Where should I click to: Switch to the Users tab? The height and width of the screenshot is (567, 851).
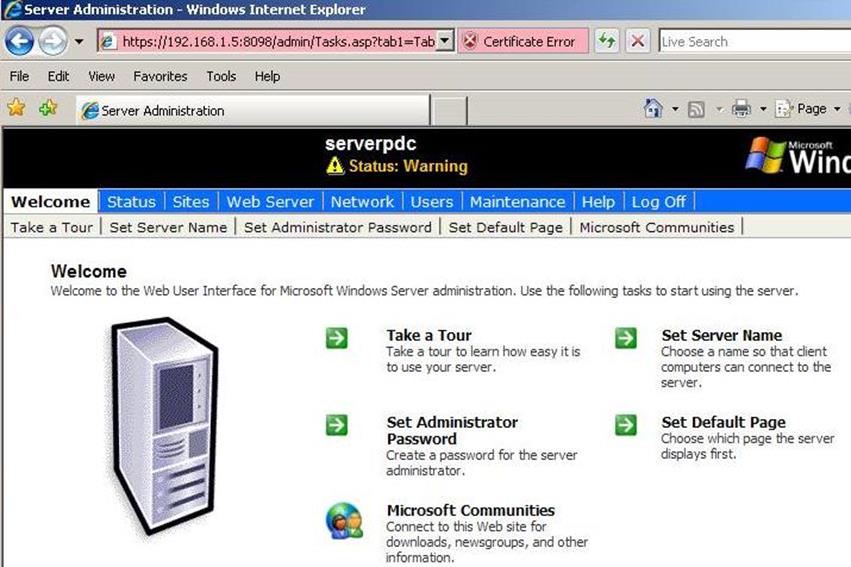point(431,202)
